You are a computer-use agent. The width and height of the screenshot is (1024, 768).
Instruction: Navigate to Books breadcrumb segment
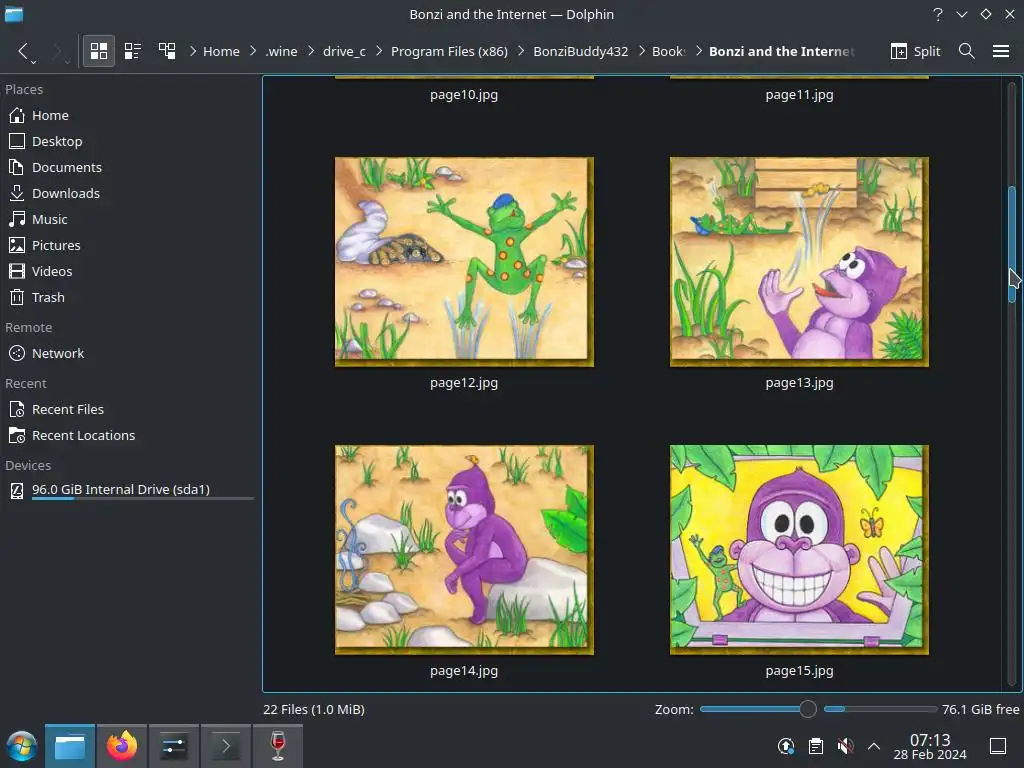click(668, 52)
